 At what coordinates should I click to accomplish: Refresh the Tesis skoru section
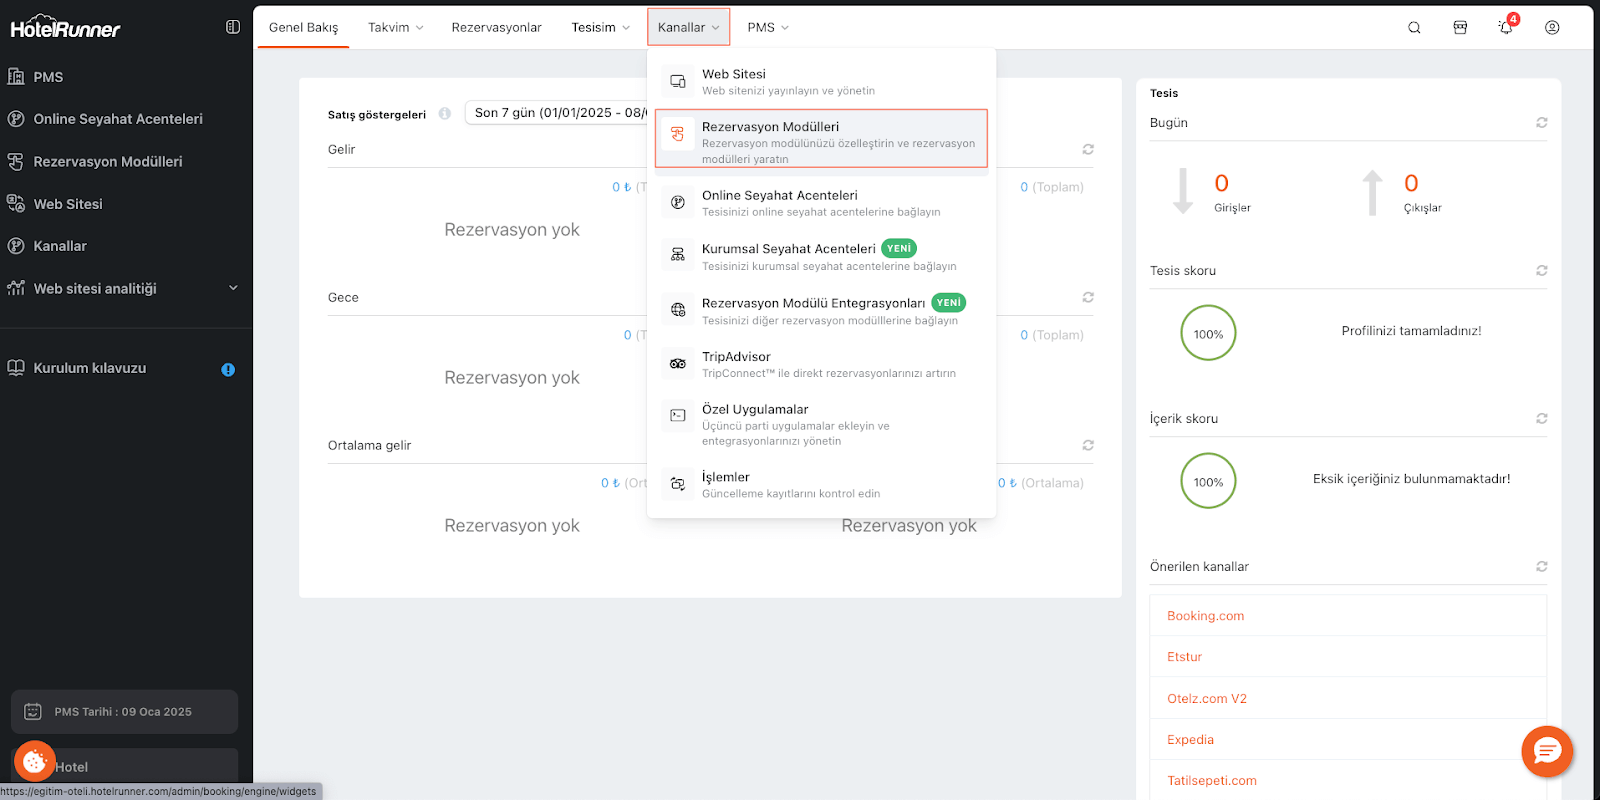[1542, 271]
